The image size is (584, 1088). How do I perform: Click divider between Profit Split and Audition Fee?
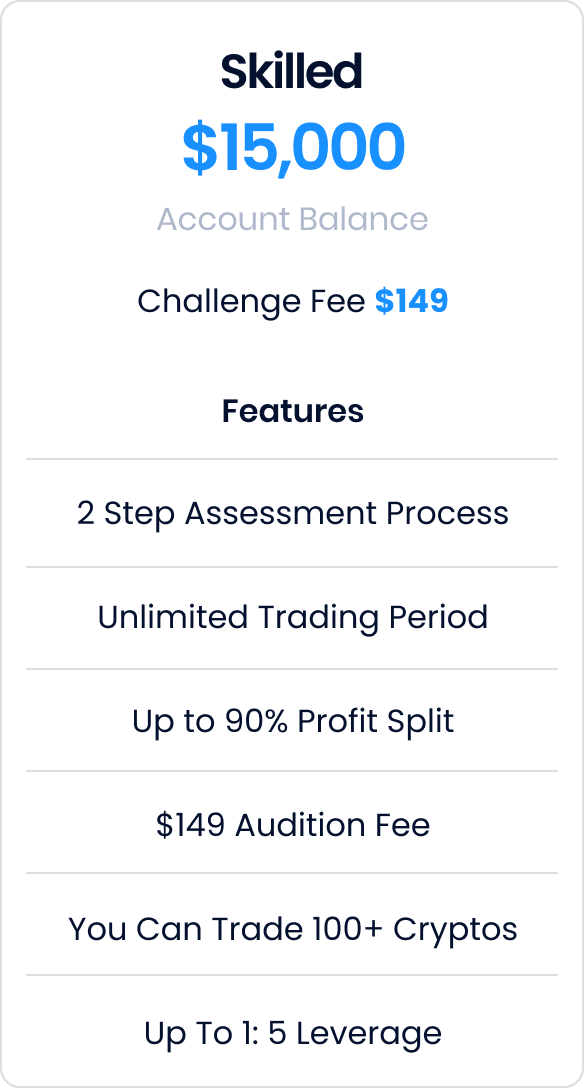tap(292, 771)
